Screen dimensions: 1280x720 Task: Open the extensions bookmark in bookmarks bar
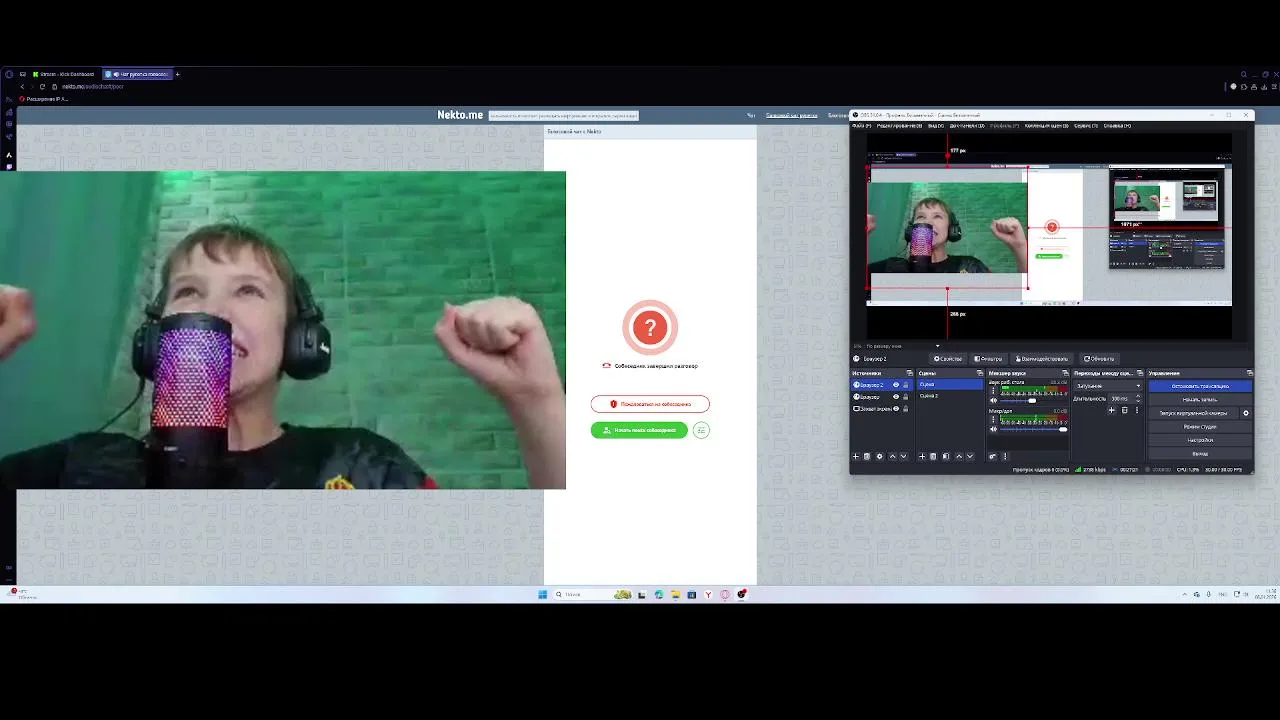[44, 99]
